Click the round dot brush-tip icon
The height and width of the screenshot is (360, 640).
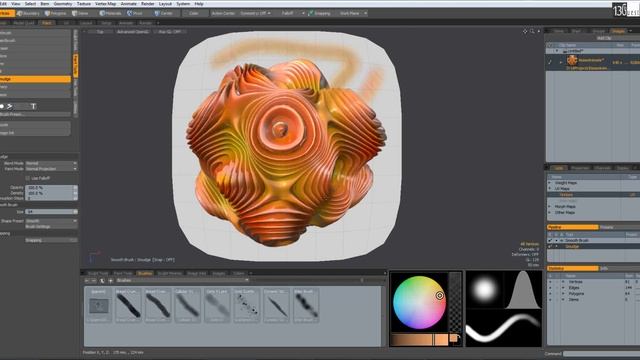pos(2,107)
